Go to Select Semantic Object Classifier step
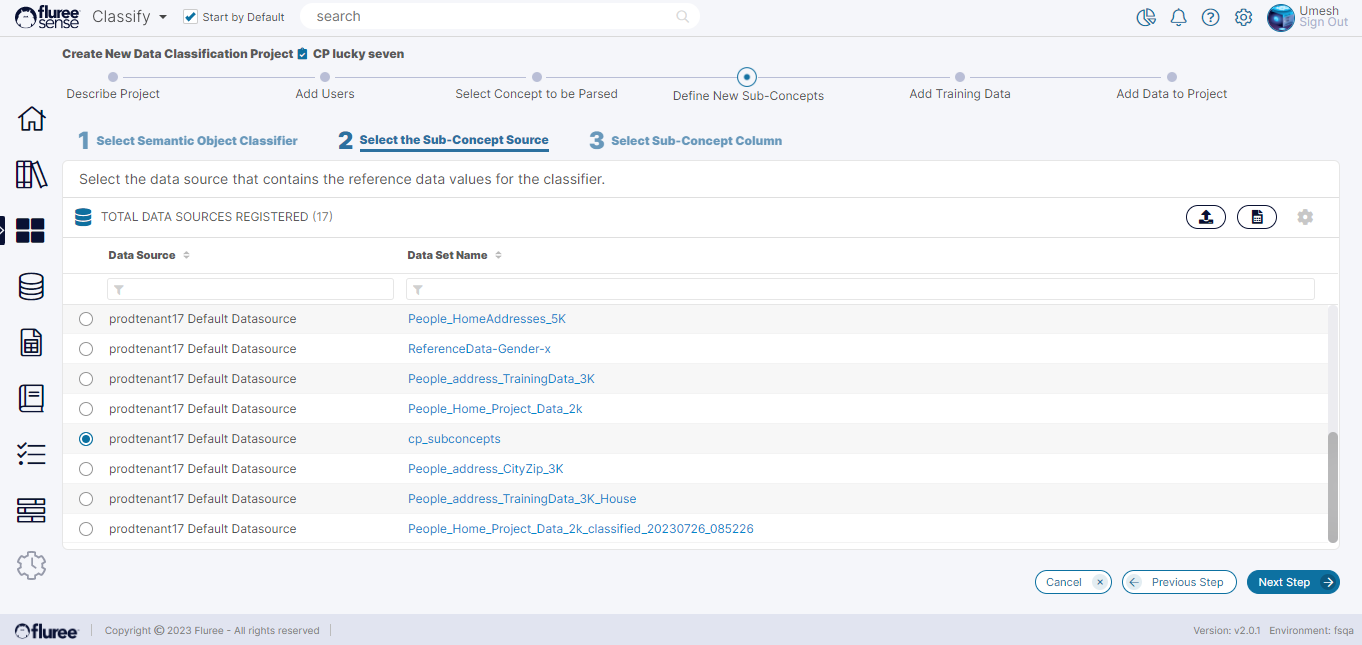 196,141
